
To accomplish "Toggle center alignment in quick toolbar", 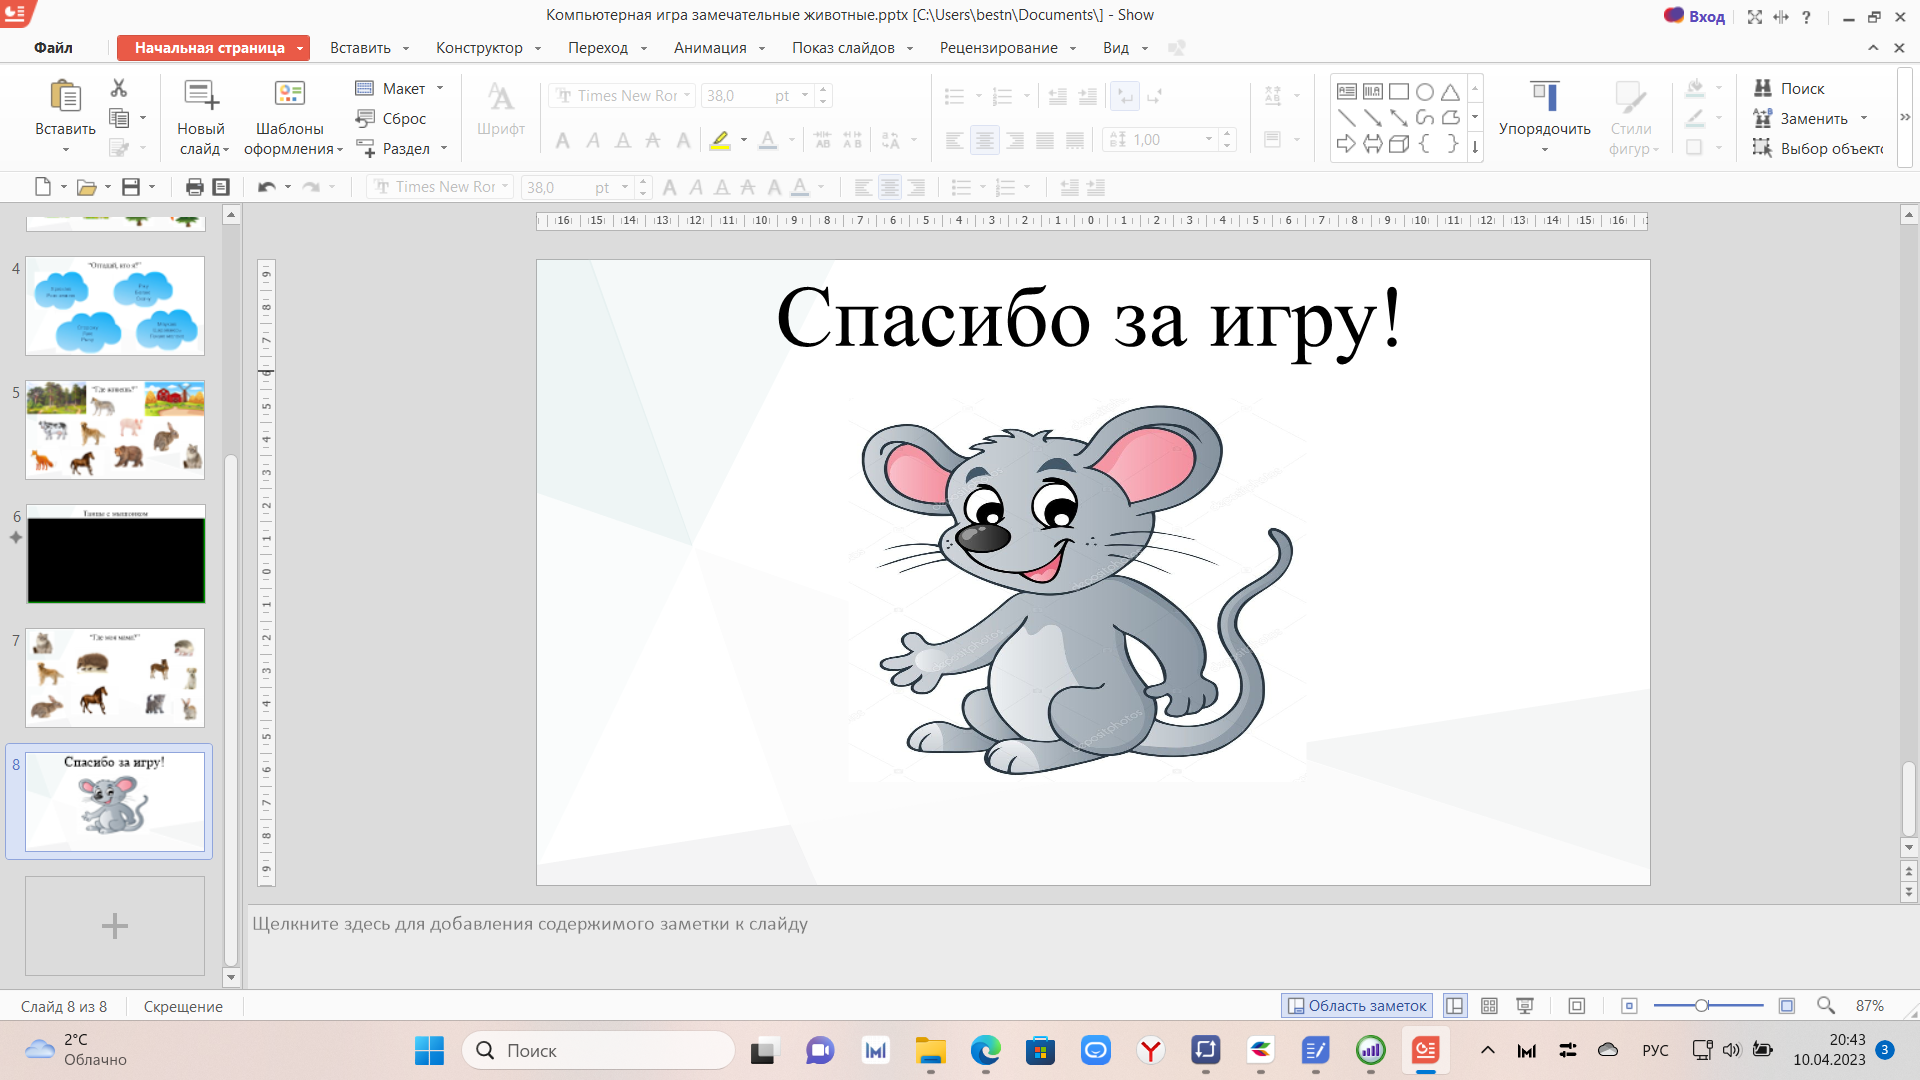I will [x=889, y=187].
